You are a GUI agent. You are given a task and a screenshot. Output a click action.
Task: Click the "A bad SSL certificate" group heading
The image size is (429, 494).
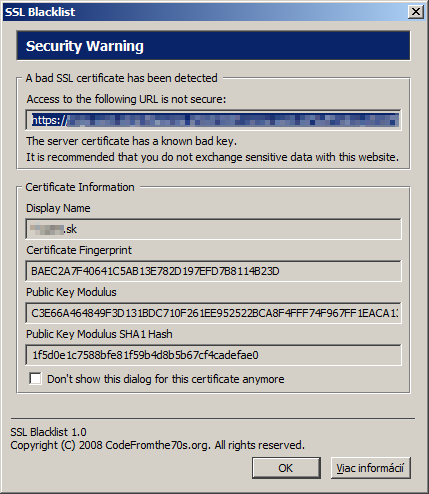point(122,78)
